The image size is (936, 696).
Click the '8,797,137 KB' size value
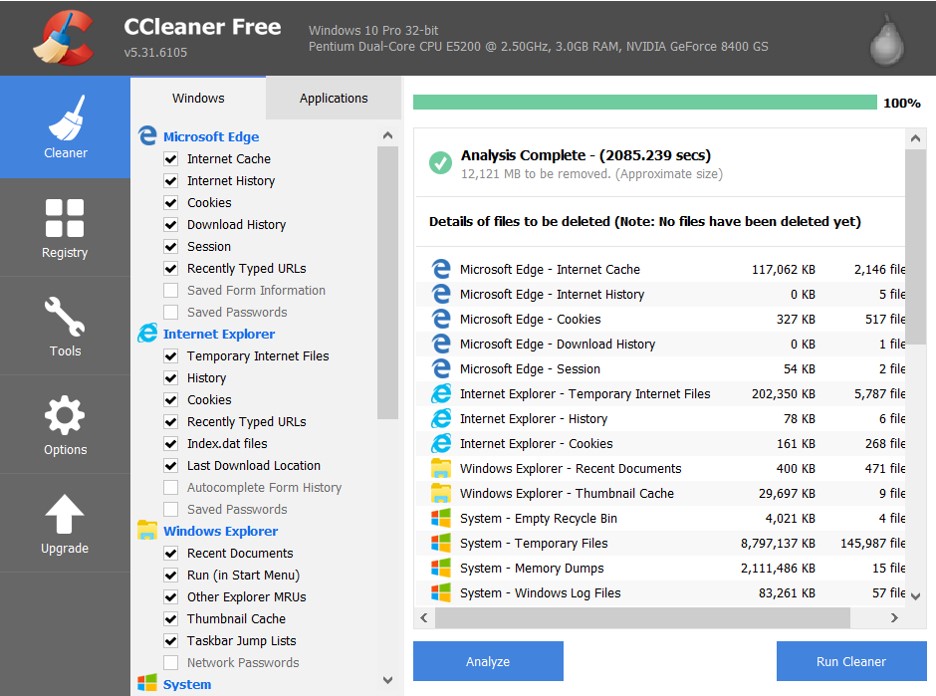pyautogui.click(x=778, y=543)
